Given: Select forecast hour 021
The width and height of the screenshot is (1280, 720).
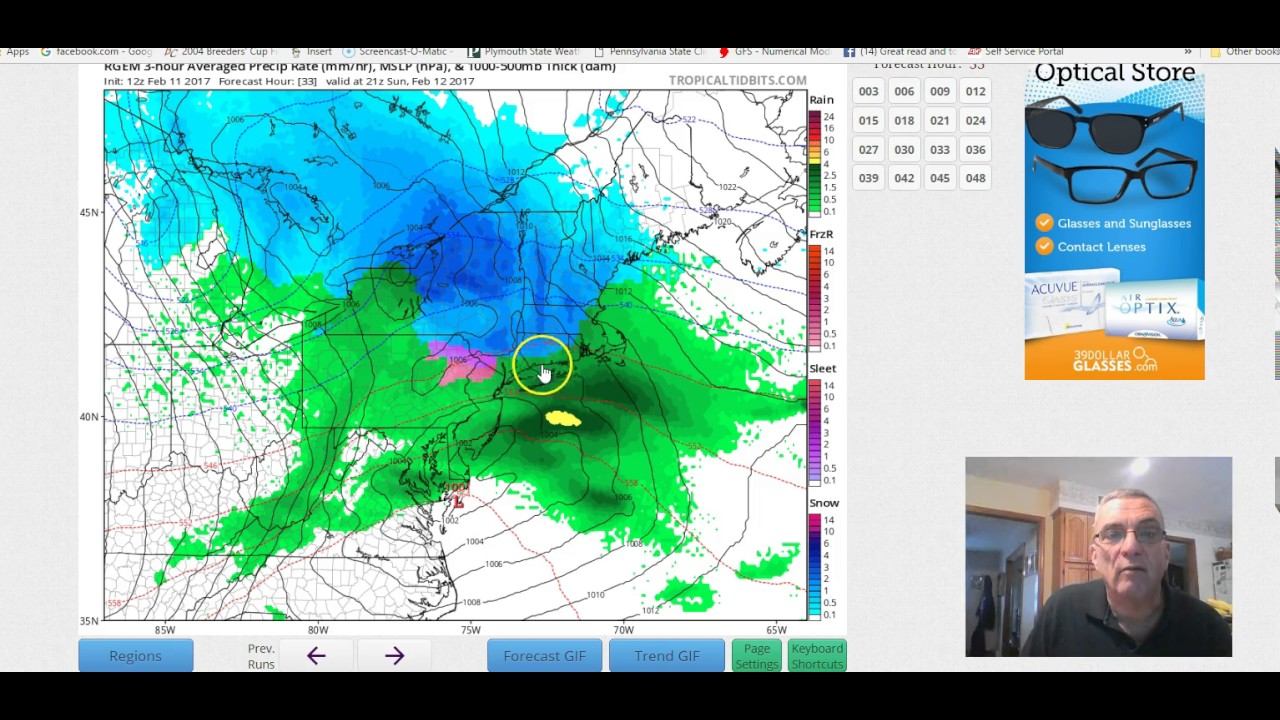Looking at the screenshot, I should pos(940,120).
